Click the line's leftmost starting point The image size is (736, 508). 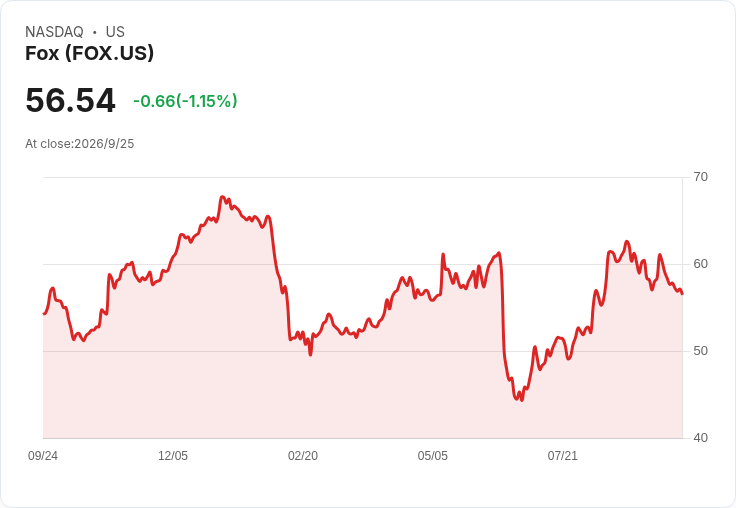coord(44,314)
